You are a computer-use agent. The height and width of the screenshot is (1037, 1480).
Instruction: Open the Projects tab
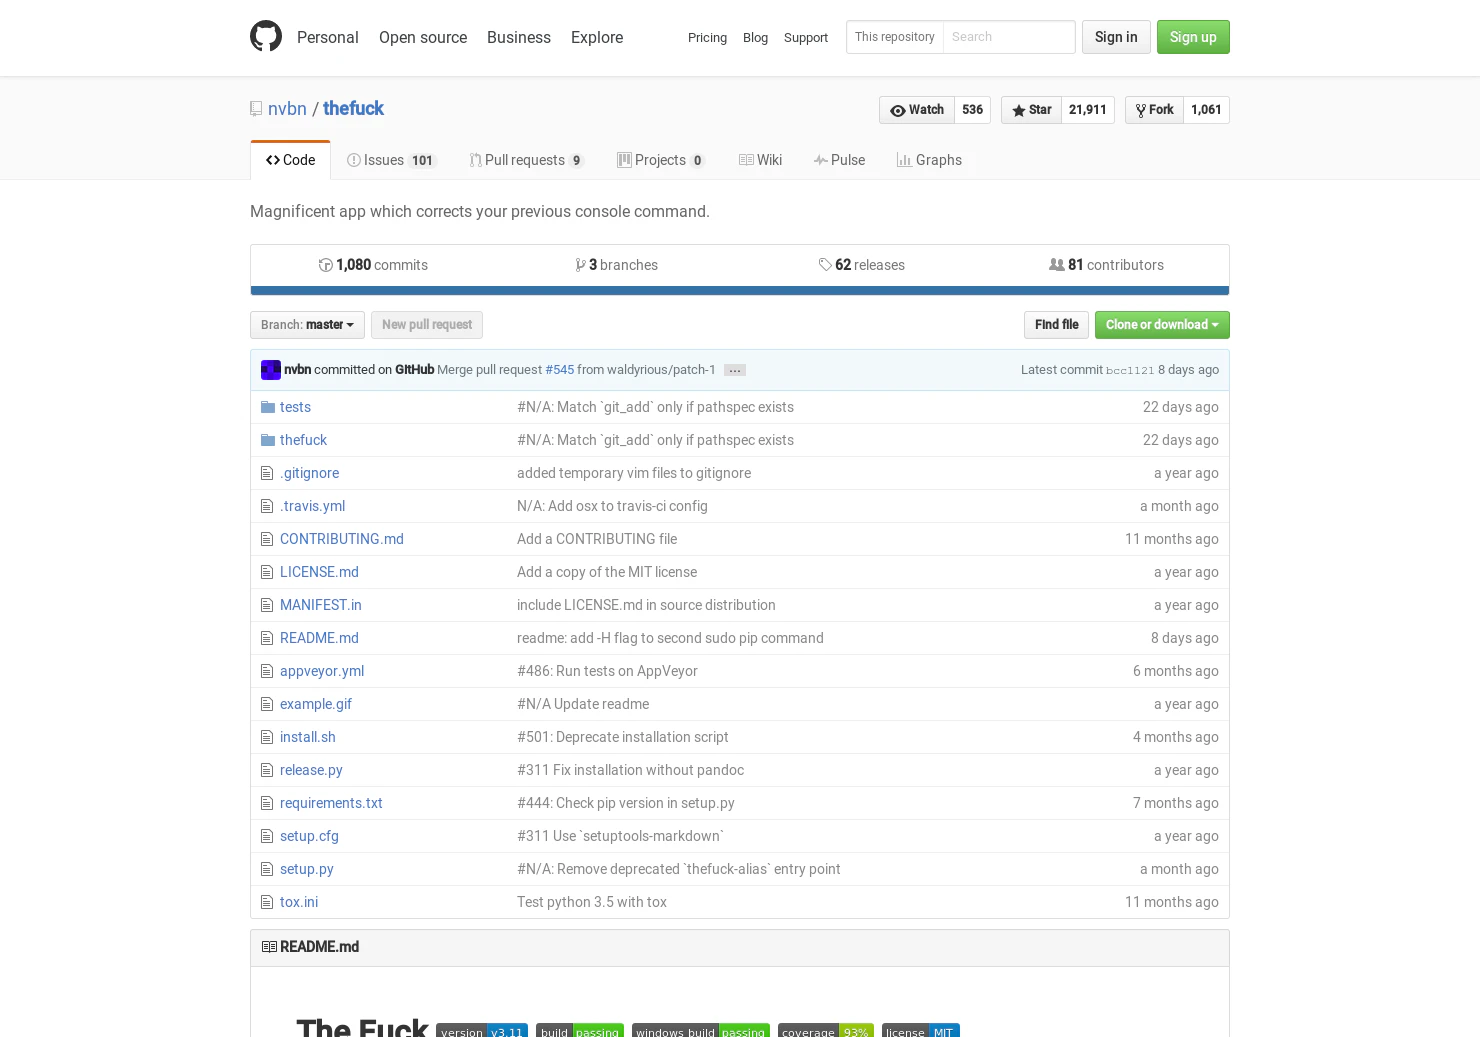tap(661, 160)
